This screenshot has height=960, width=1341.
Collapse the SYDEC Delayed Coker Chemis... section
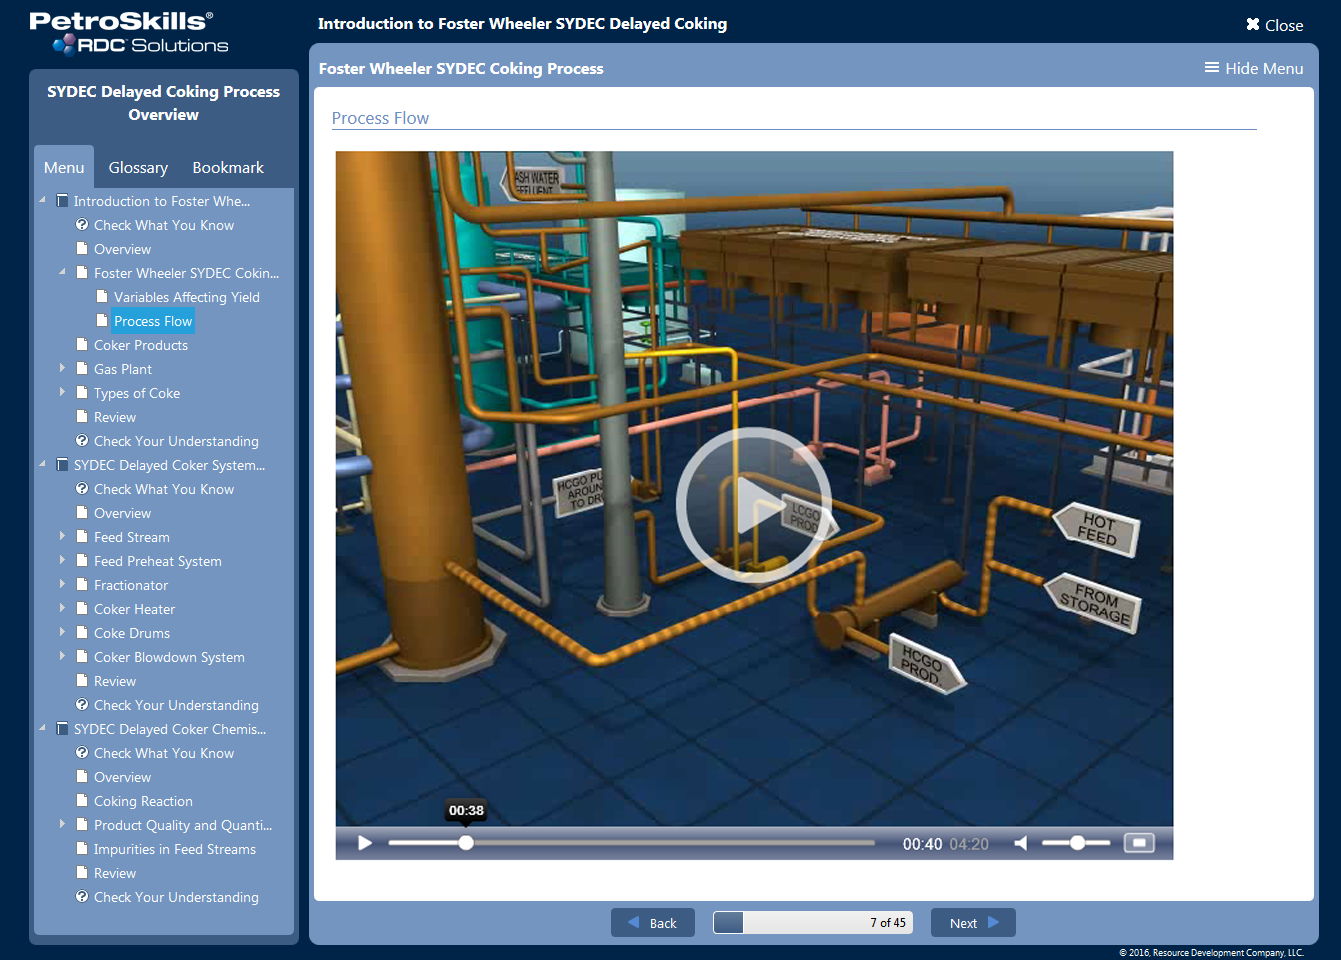click(42, 728)
